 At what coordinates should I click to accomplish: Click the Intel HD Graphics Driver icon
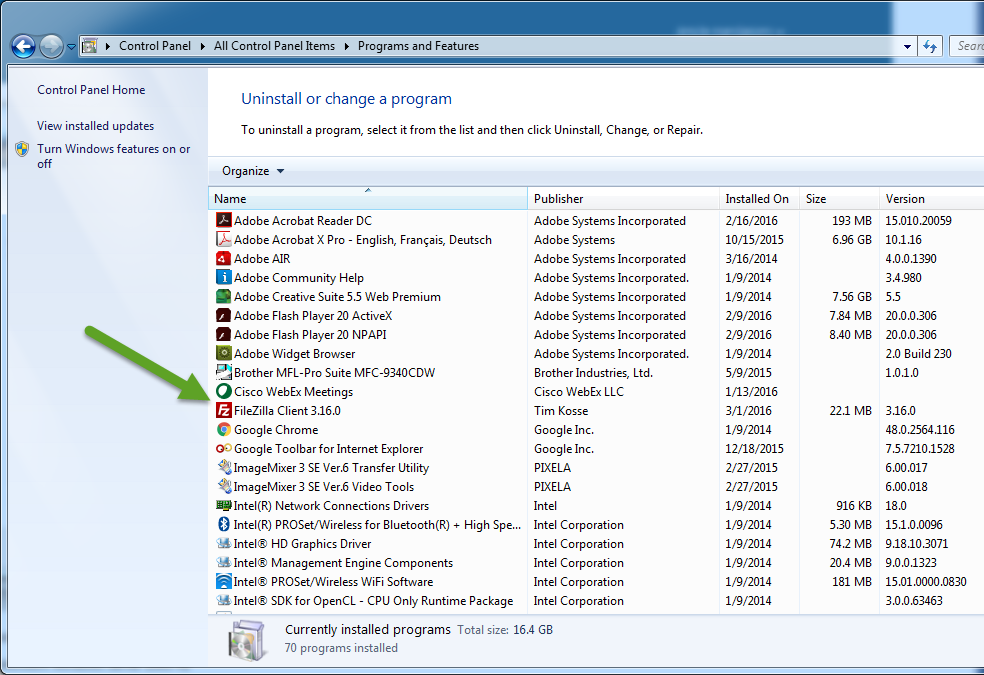tap(223, 543)
